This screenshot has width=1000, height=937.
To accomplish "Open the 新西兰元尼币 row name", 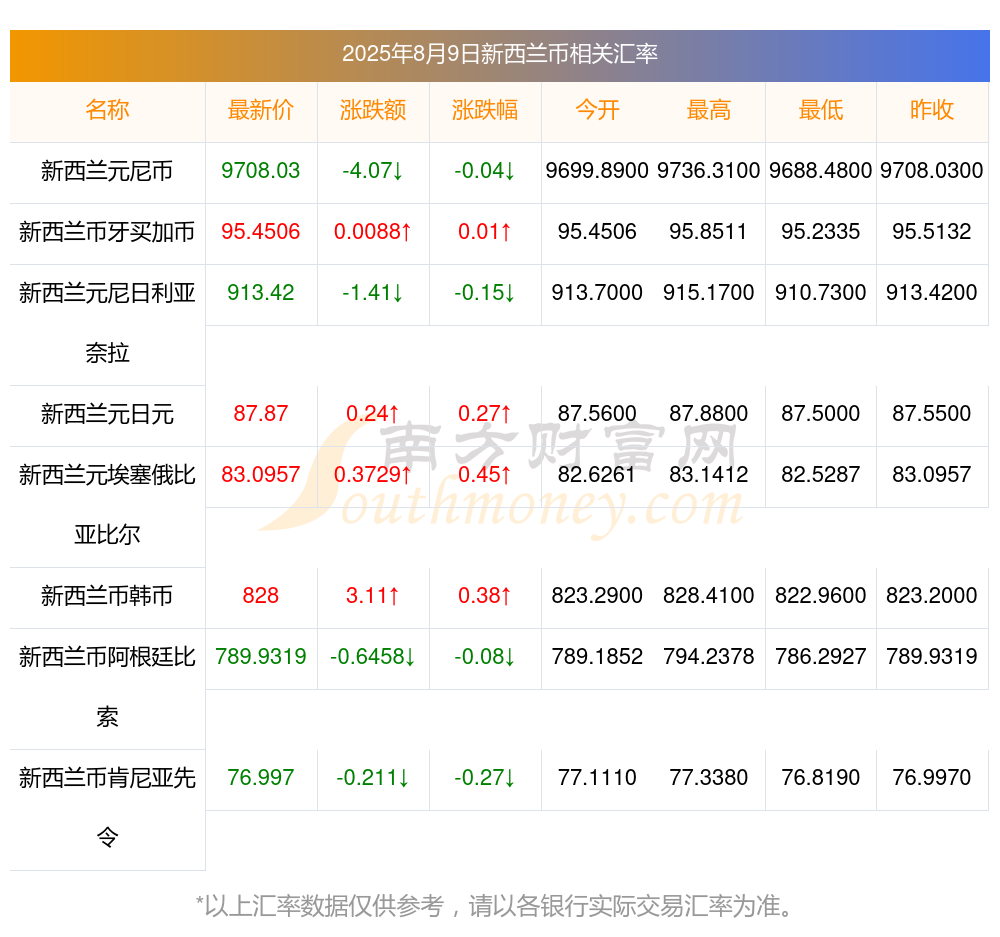I will [x=107, y=171].
